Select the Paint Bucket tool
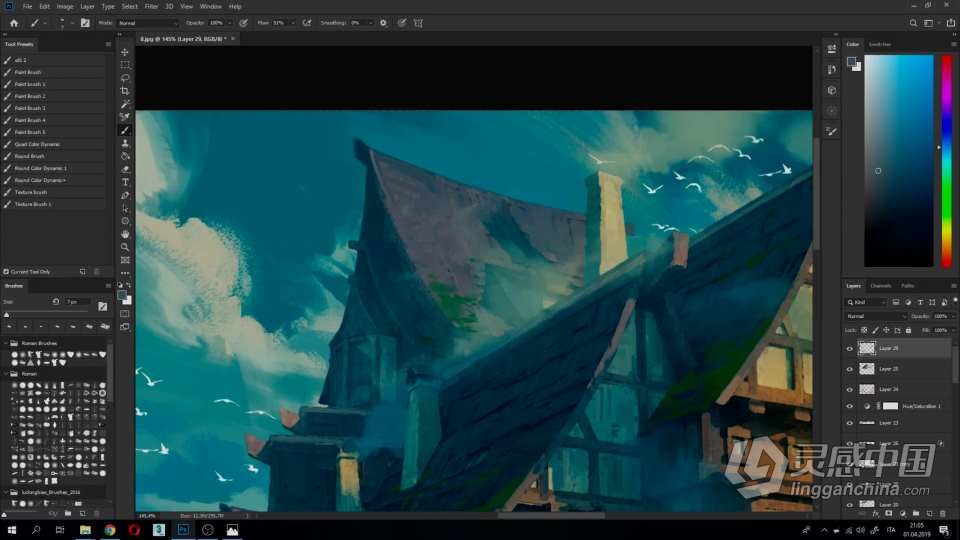960x540 pixels. click(125, 156)
